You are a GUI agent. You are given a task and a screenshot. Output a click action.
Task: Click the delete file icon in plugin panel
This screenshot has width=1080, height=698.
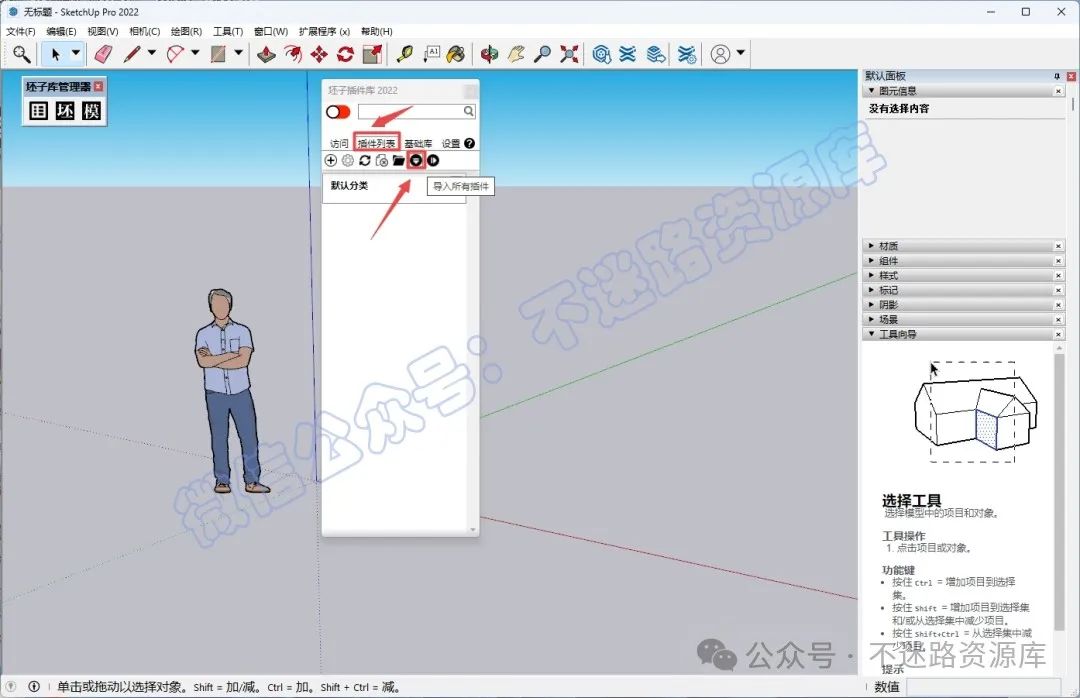(382, 161)
